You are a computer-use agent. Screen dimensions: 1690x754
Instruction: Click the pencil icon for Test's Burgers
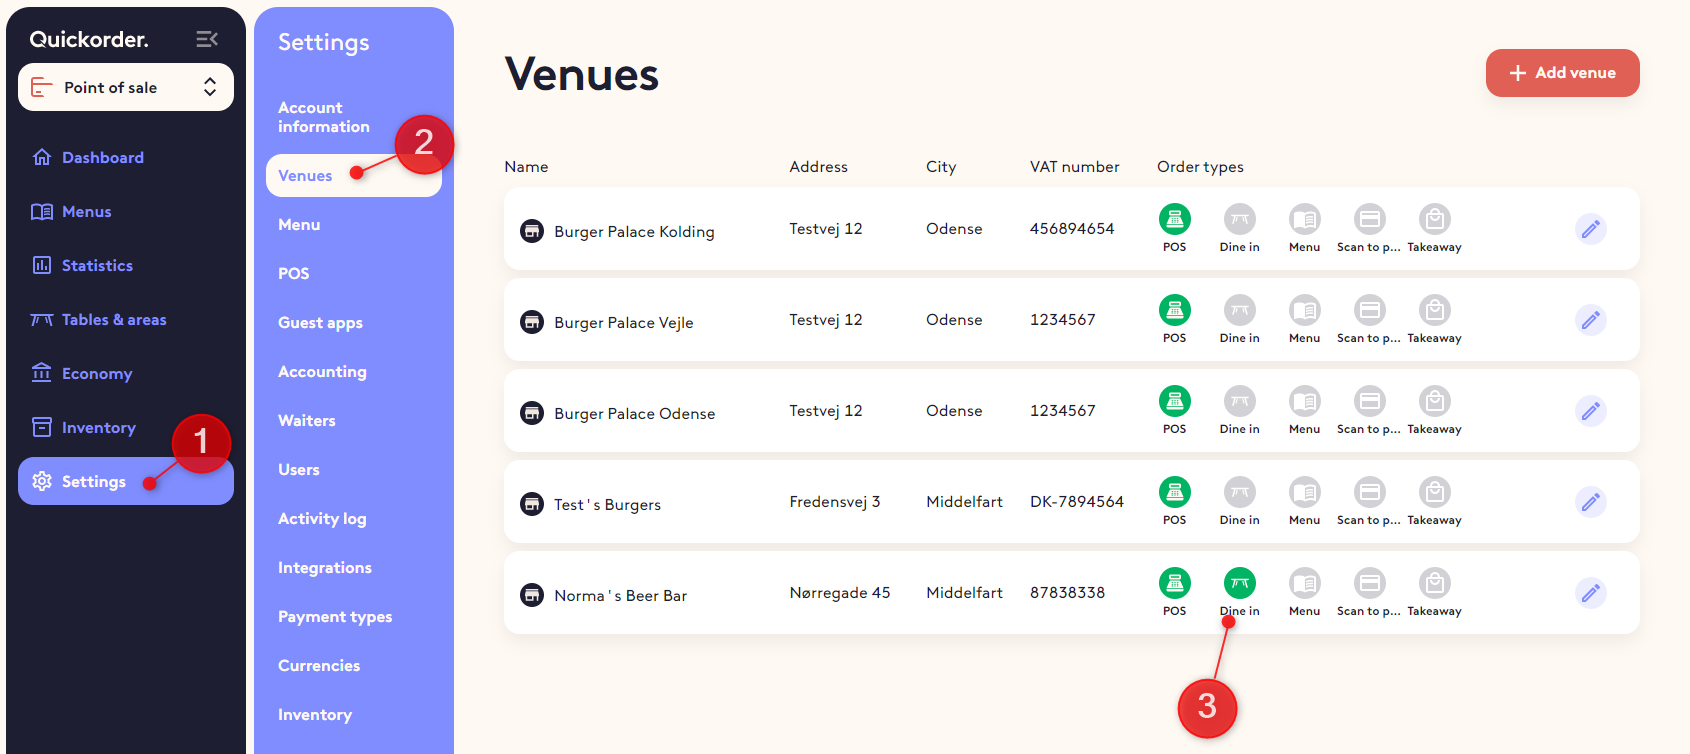tap(1590, 502)
